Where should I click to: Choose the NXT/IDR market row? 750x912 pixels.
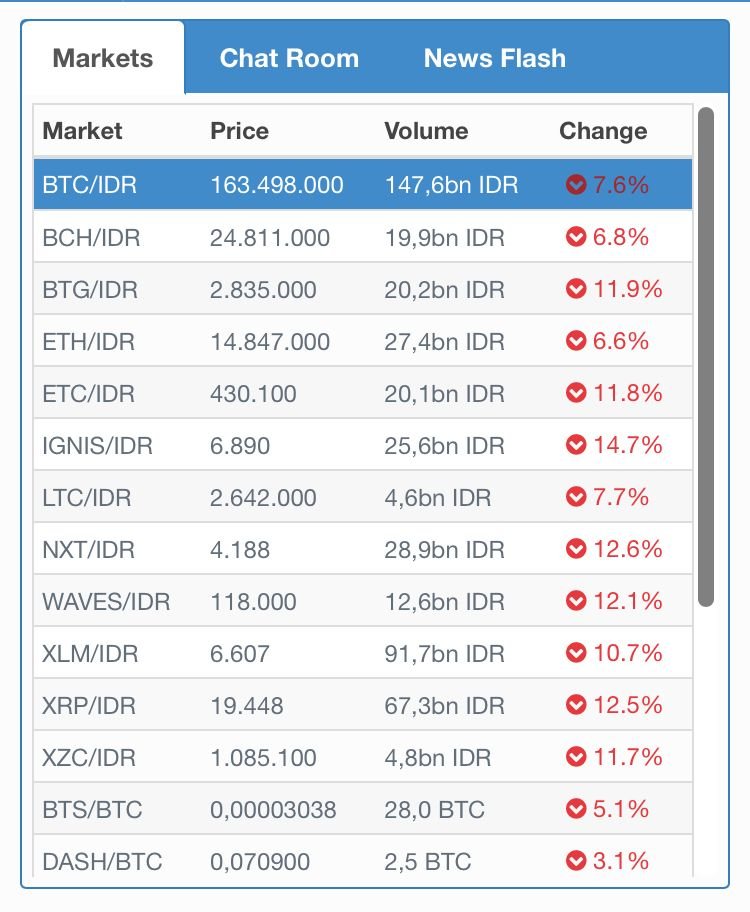(363, 549)
